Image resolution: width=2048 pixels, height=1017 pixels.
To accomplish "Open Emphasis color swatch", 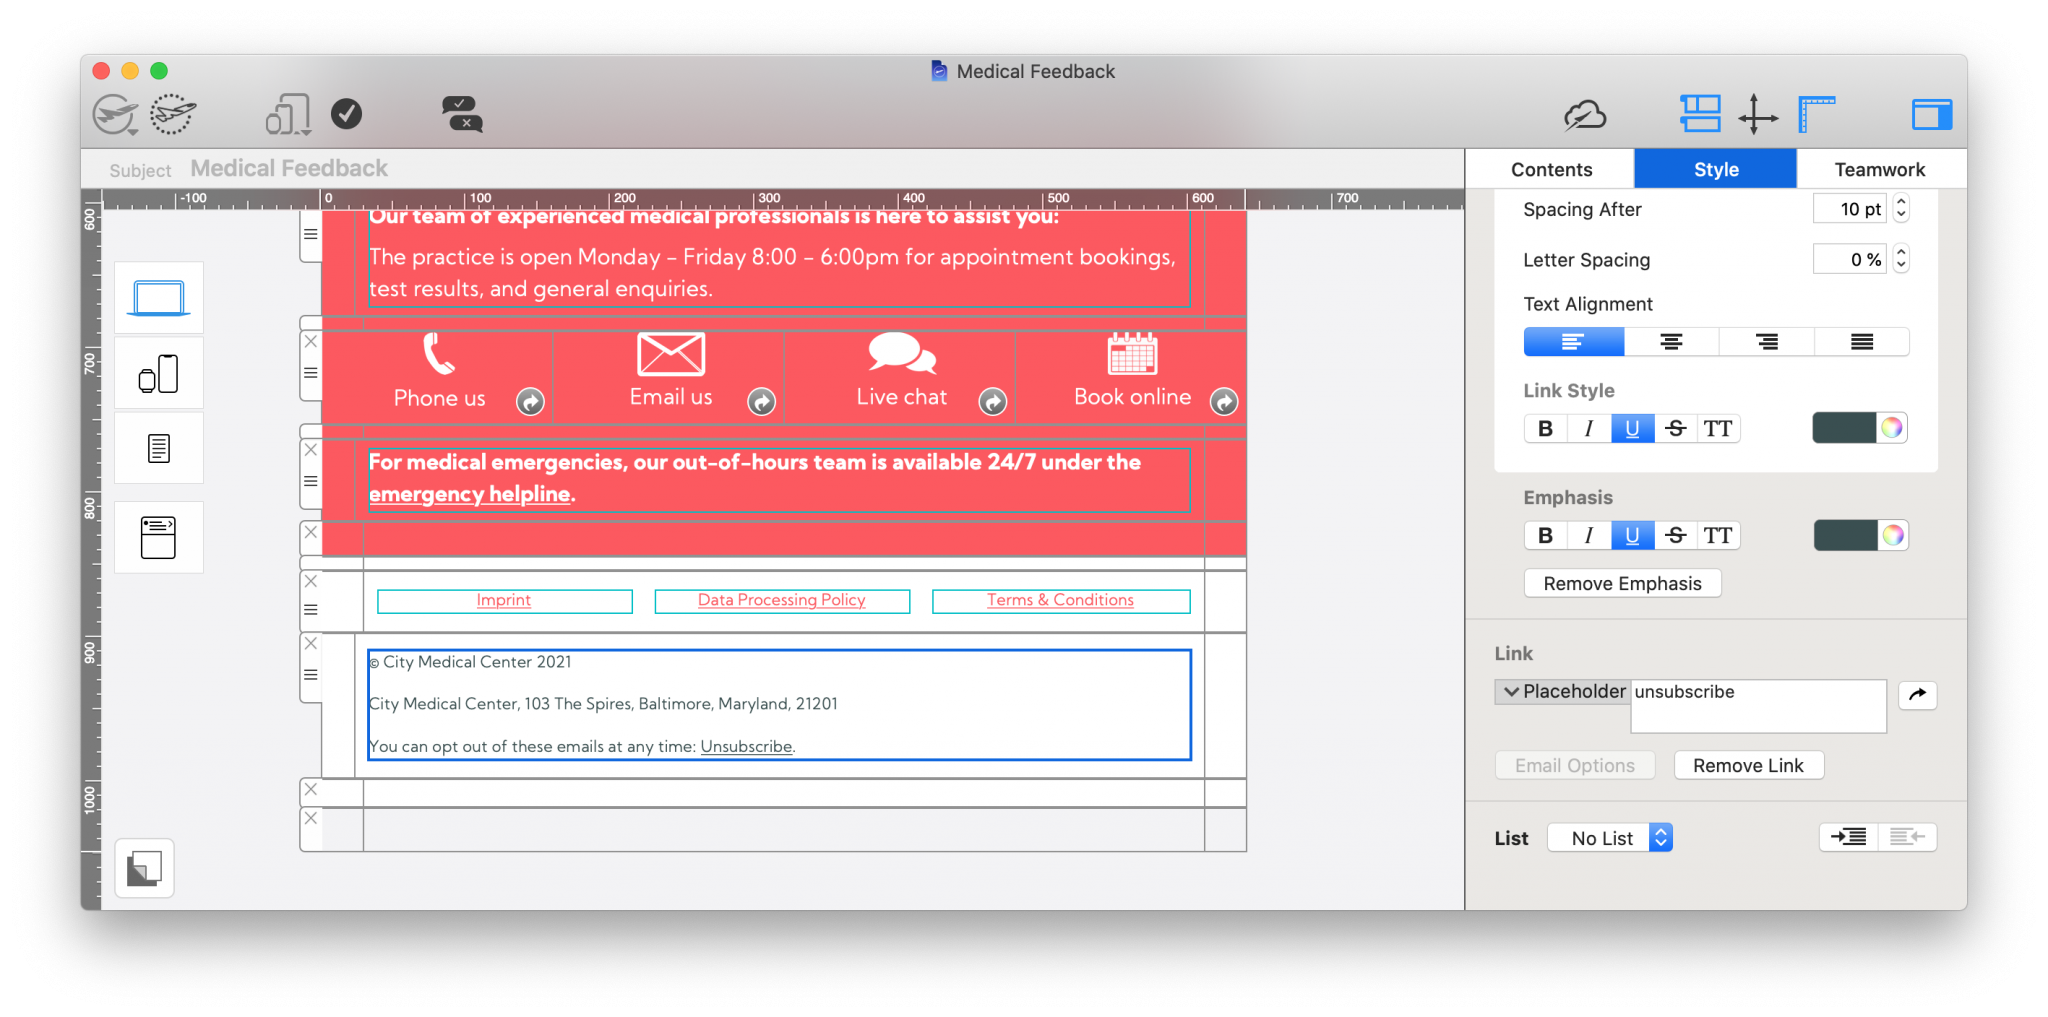I will [1845, 536].
